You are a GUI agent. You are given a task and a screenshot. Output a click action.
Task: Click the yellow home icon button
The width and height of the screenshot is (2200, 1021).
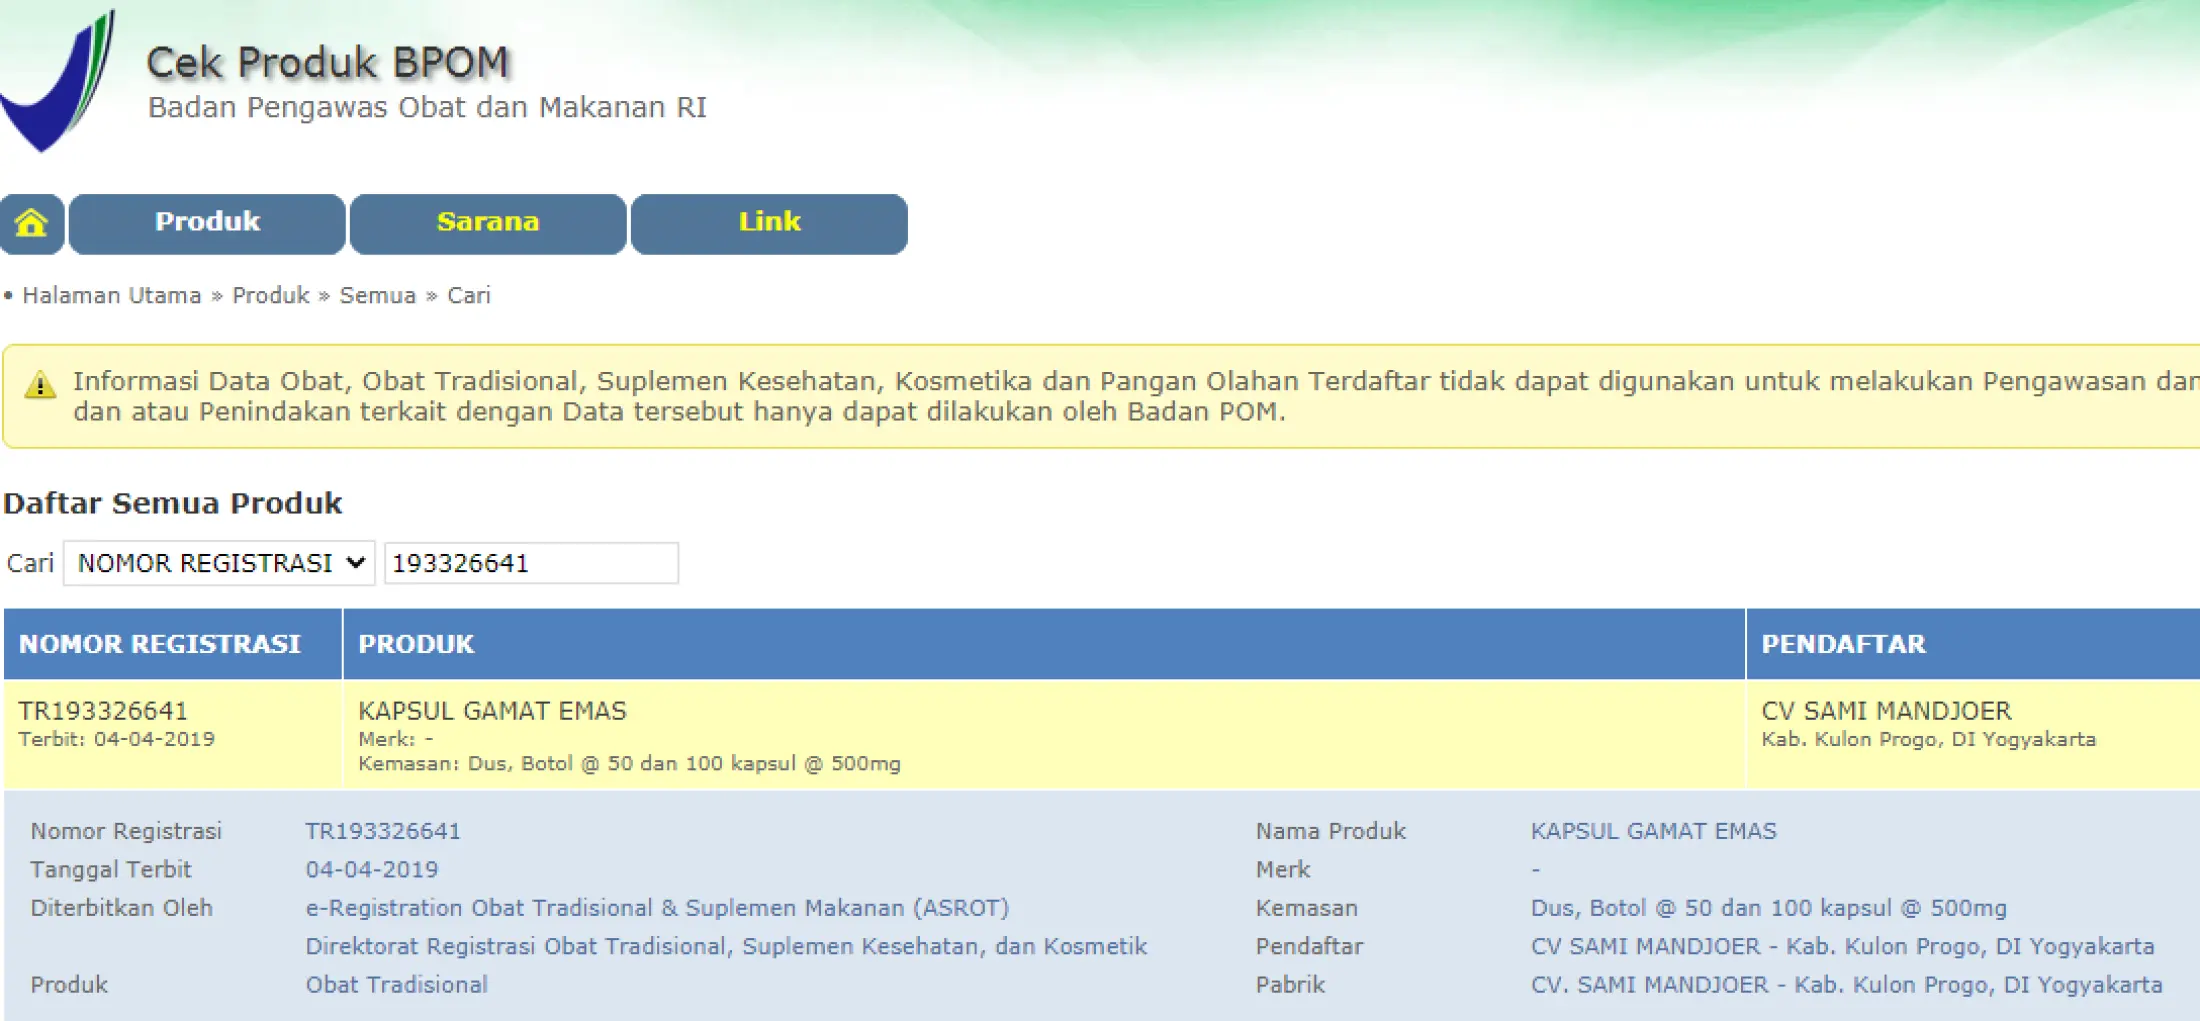click(31, 223)
